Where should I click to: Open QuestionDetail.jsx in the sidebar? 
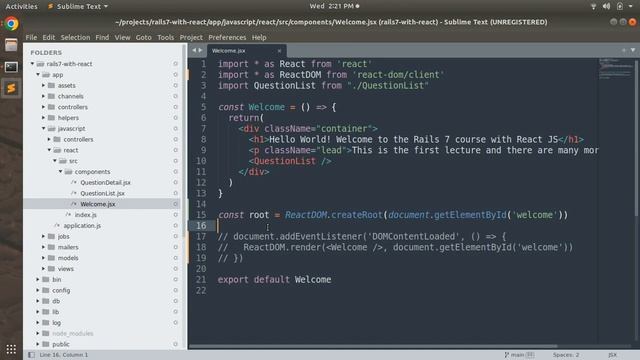coord(105,182)
